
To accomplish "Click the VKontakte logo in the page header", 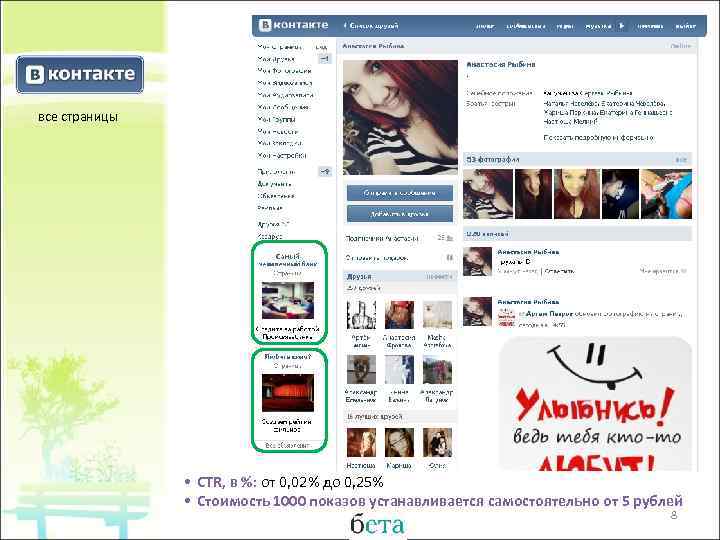I will point(293,25).
